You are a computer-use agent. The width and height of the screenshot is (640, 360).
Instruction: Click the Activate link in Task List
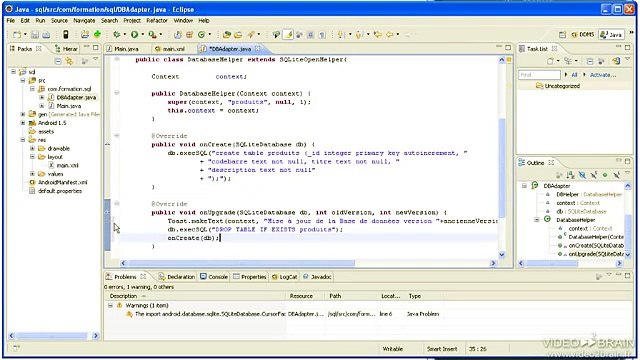[603, 75]
